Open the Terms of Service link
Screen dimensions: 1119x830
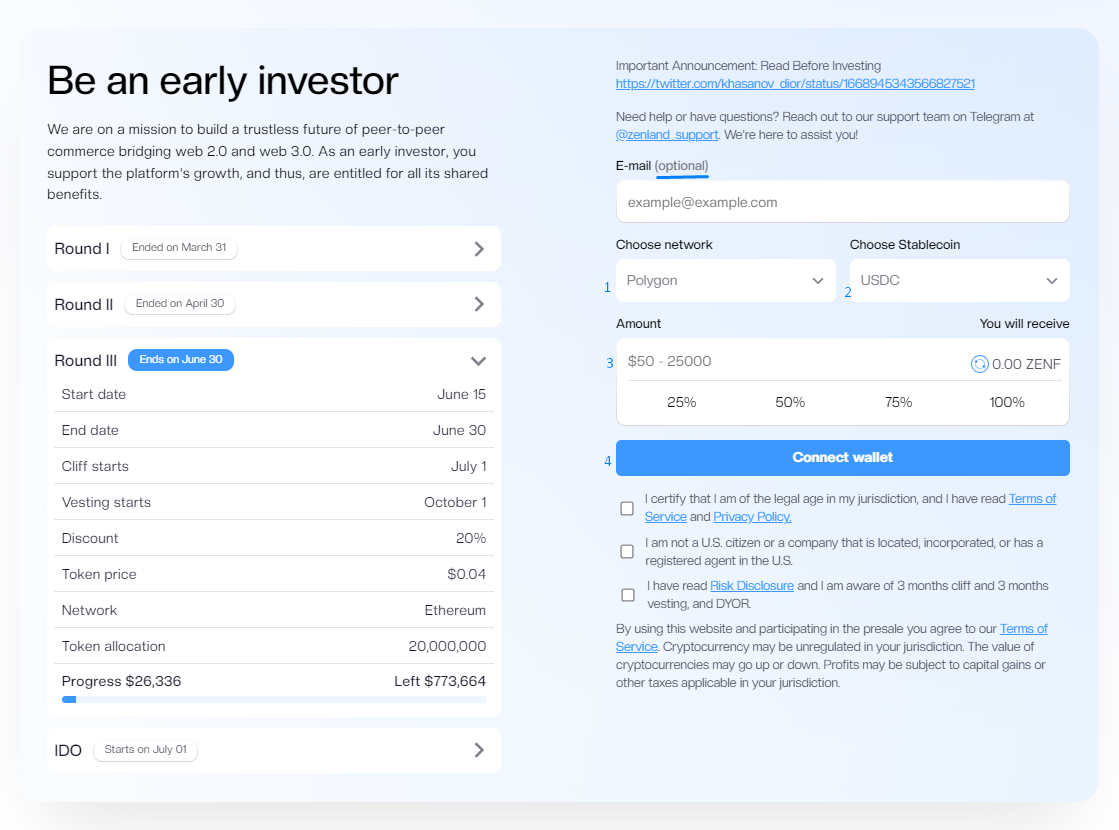(1032, 498)
